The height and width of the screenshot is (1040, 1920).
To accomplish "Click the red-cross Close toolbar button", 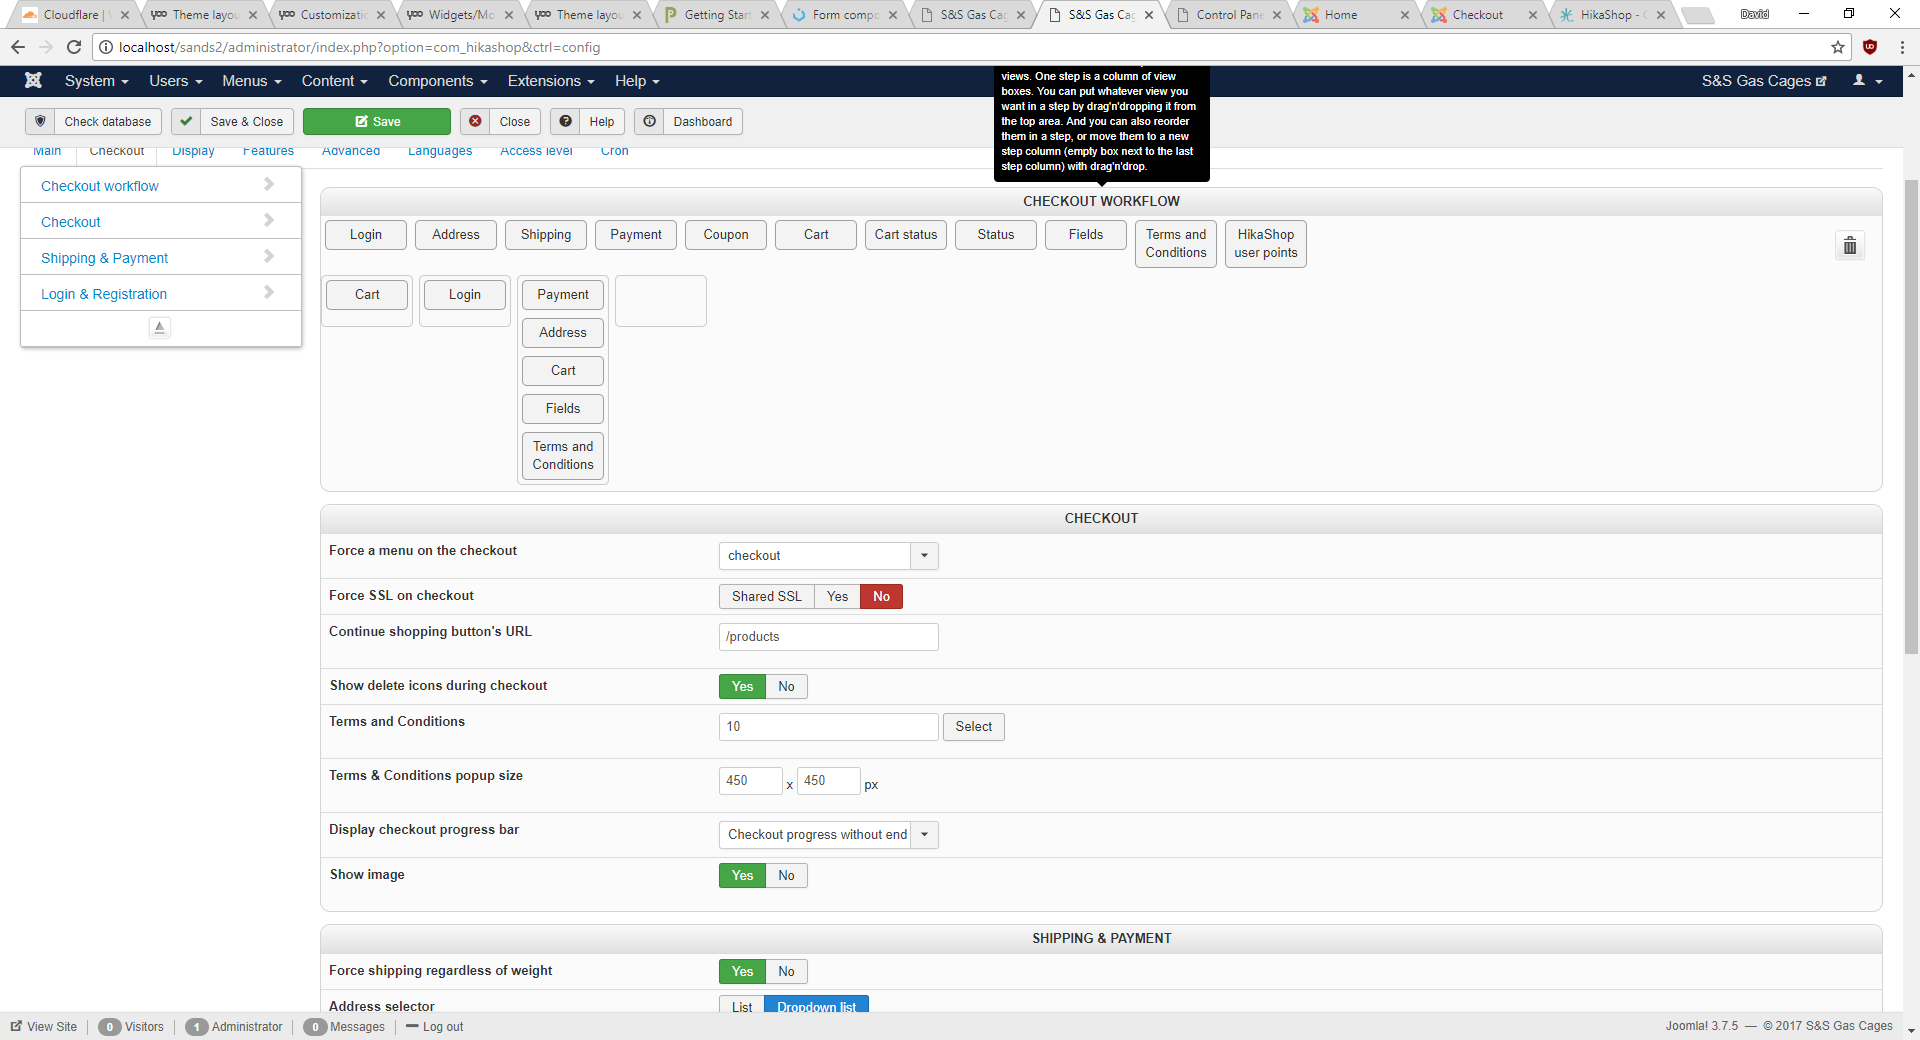I will [x=501, y=122].
